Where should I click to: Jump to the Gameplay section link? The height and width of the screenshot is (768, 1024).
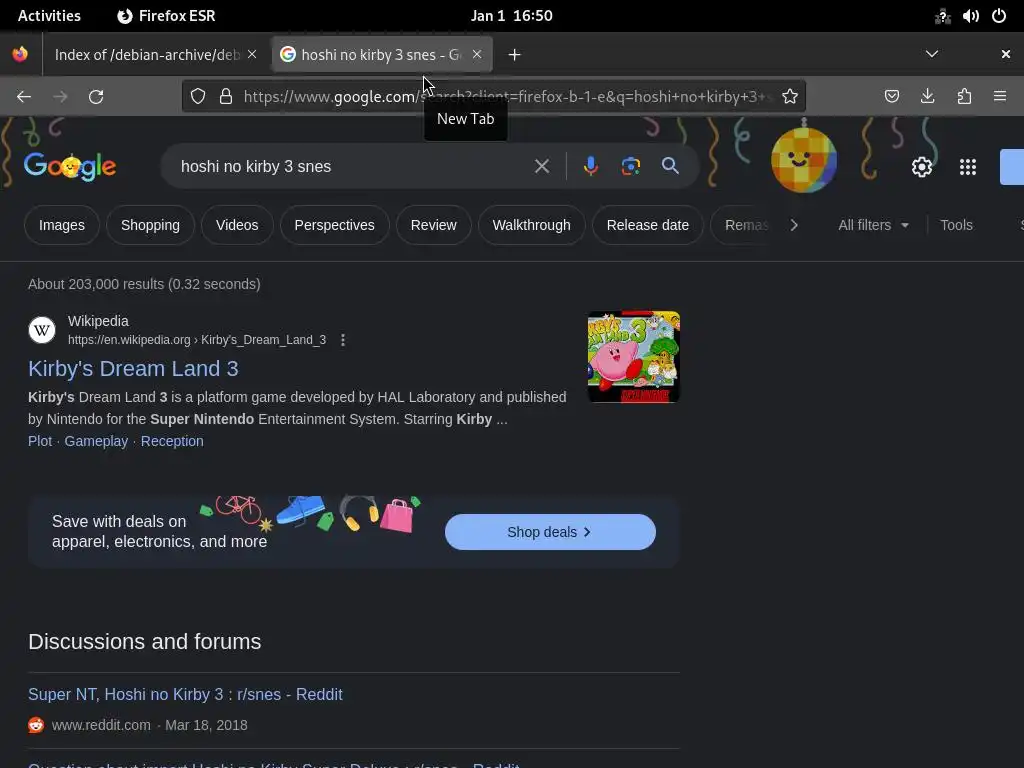tap(96, 441)
